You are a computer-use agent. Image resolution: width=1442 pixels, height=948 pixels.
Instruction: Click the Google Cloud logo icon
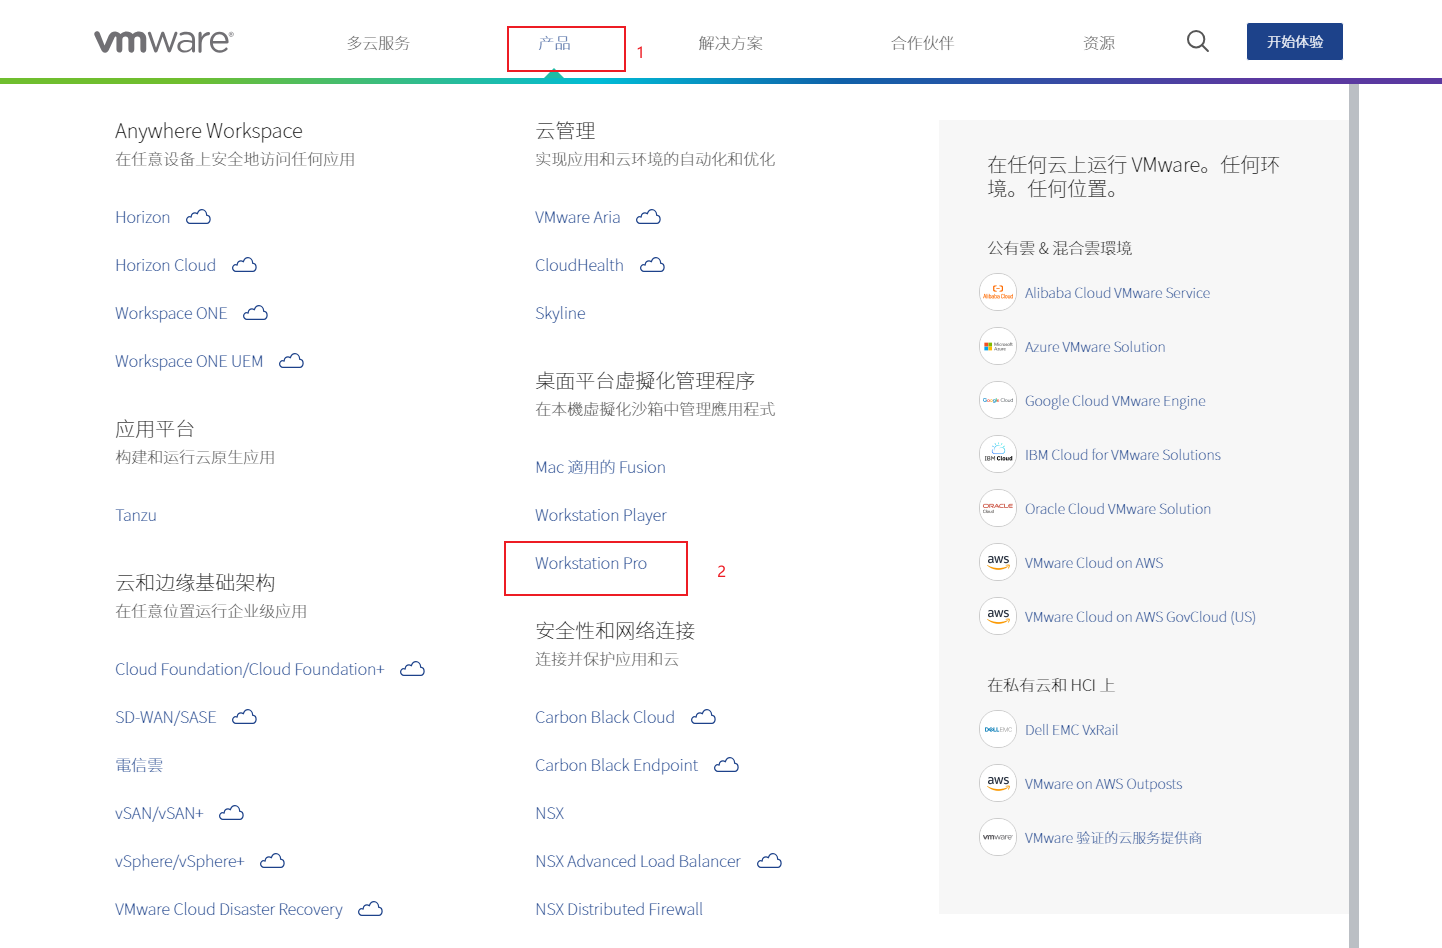(x=998, y=400)
